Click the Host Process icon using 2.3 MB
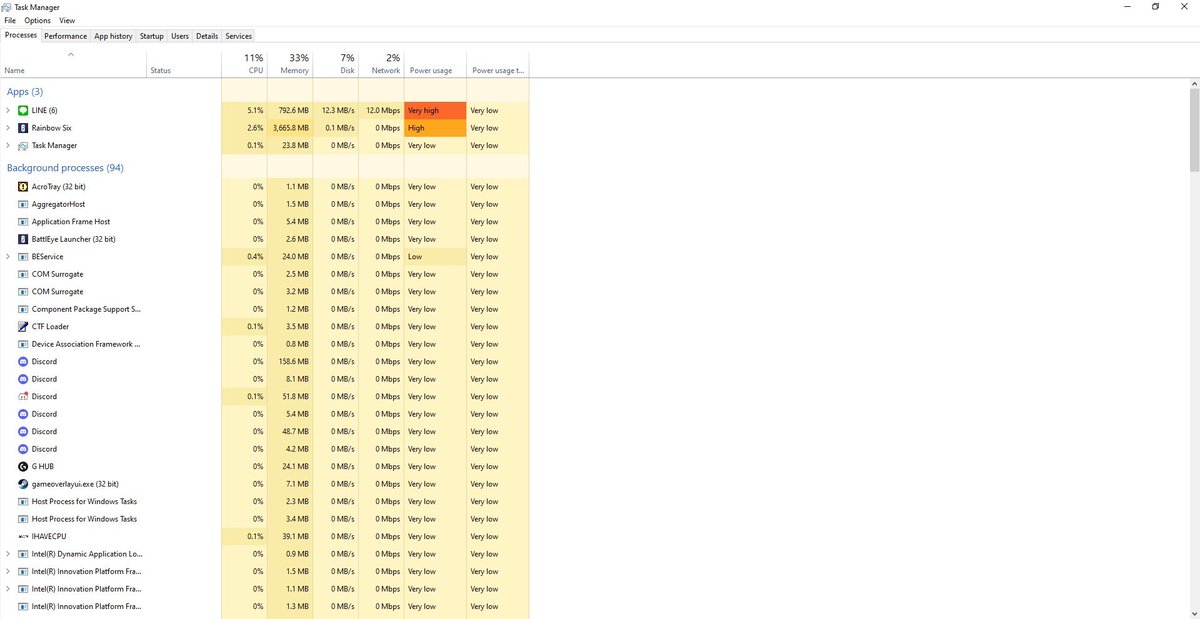The height and width of the screenshot is (619, 1200). point(23,502)
